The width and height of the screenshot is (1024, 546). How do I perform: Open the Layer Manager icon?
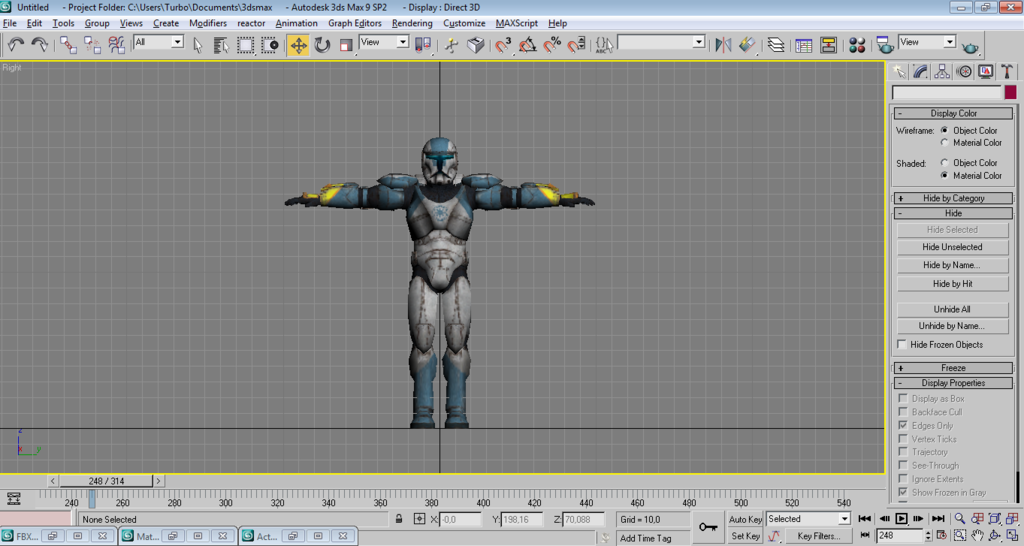click(776, 44)
